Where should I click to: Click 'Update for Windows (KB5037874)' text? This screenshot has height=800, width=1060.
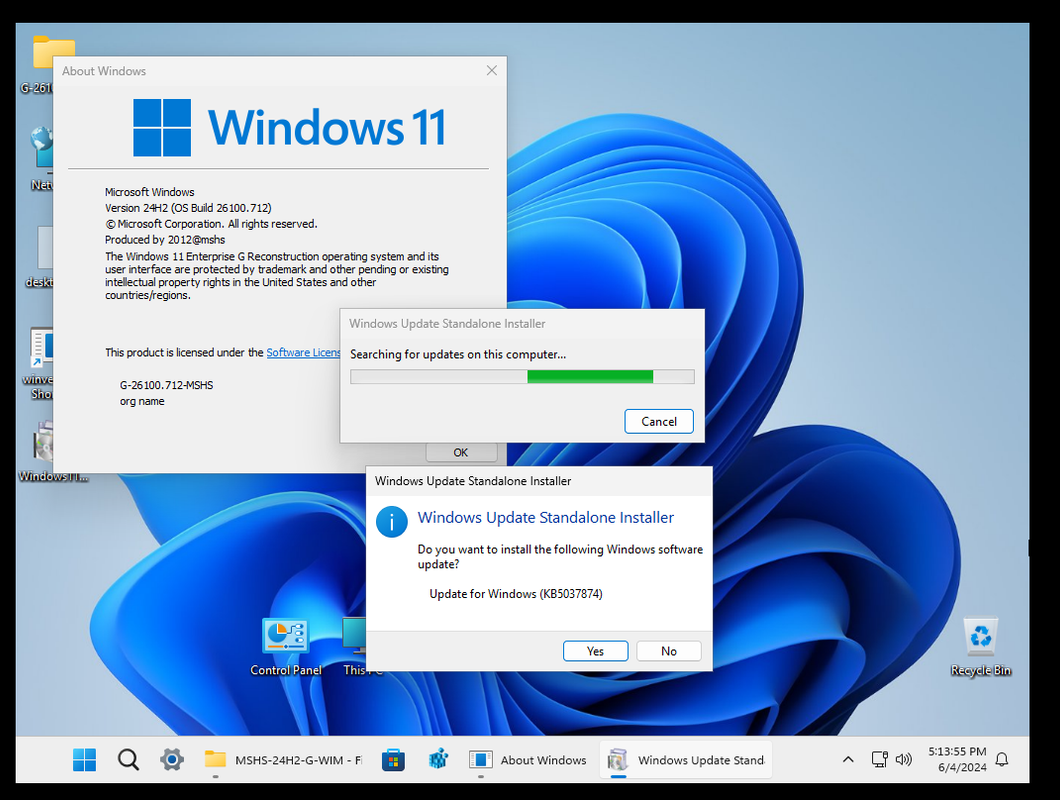pos(516,594)
